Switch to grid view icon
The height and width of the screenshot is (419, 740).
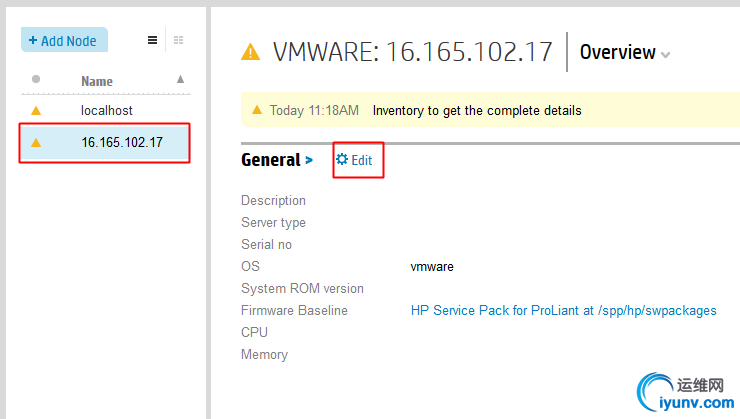click(178, 41)
